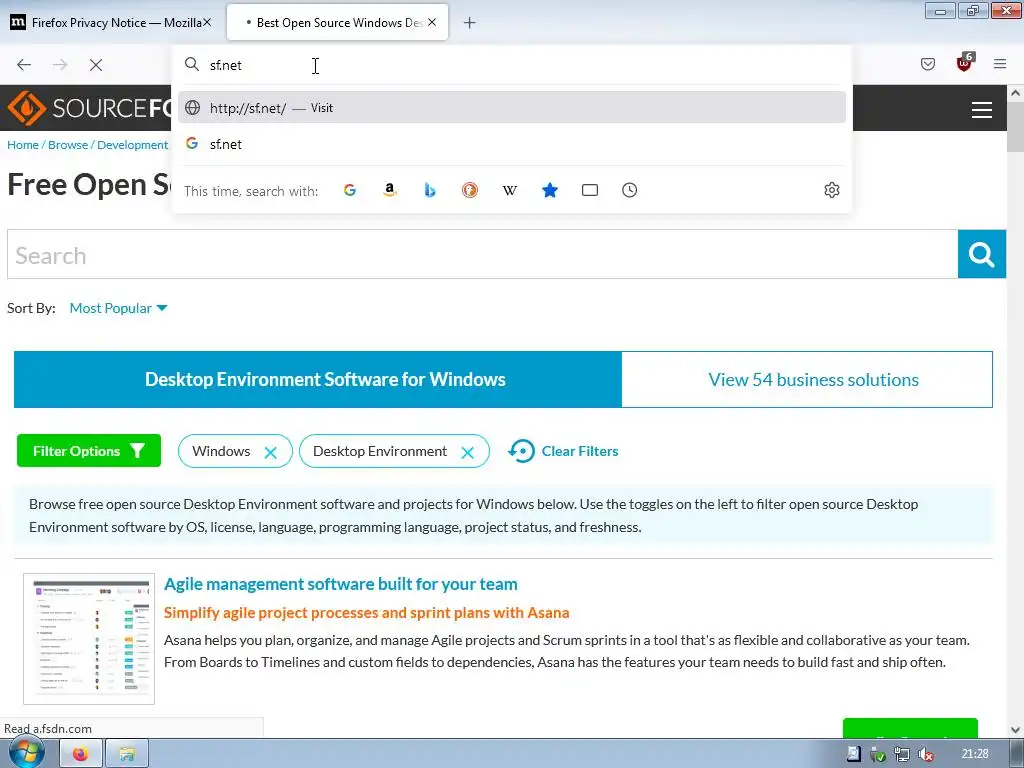Open the SourceForge site hamburger menu
Screen dimensions: 1024x768
click(x=982, y=110)
